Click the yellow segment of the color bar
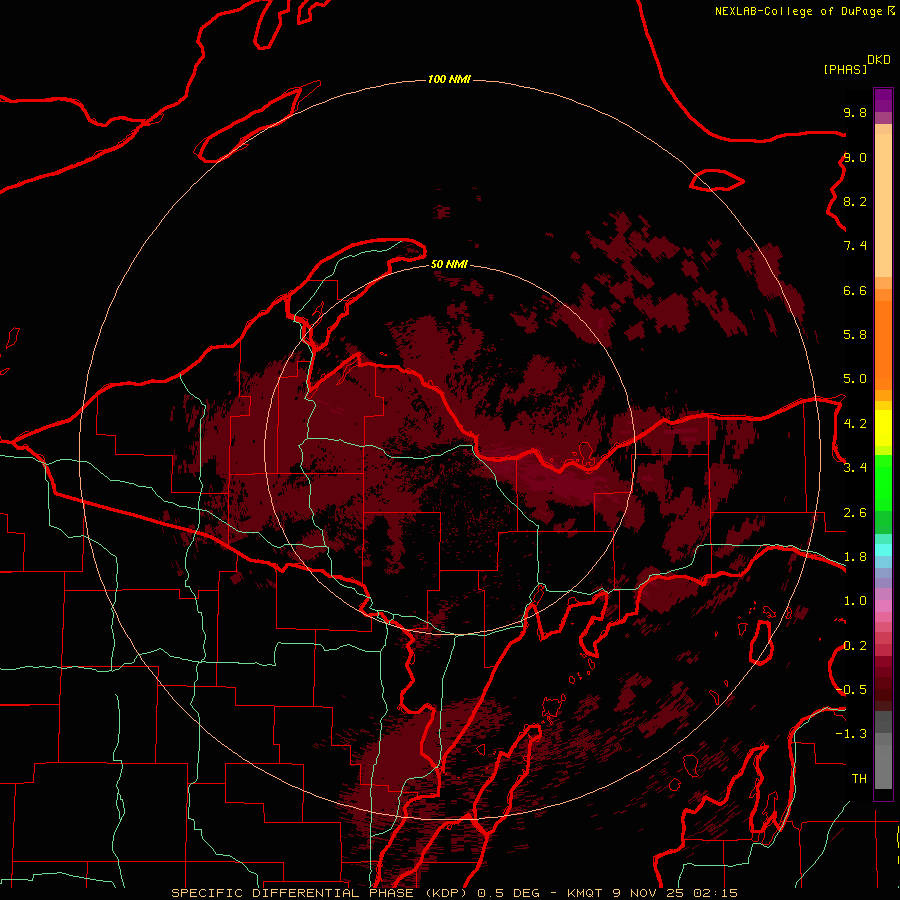This screenshot has width=900, height=900. tap(883, 428)
